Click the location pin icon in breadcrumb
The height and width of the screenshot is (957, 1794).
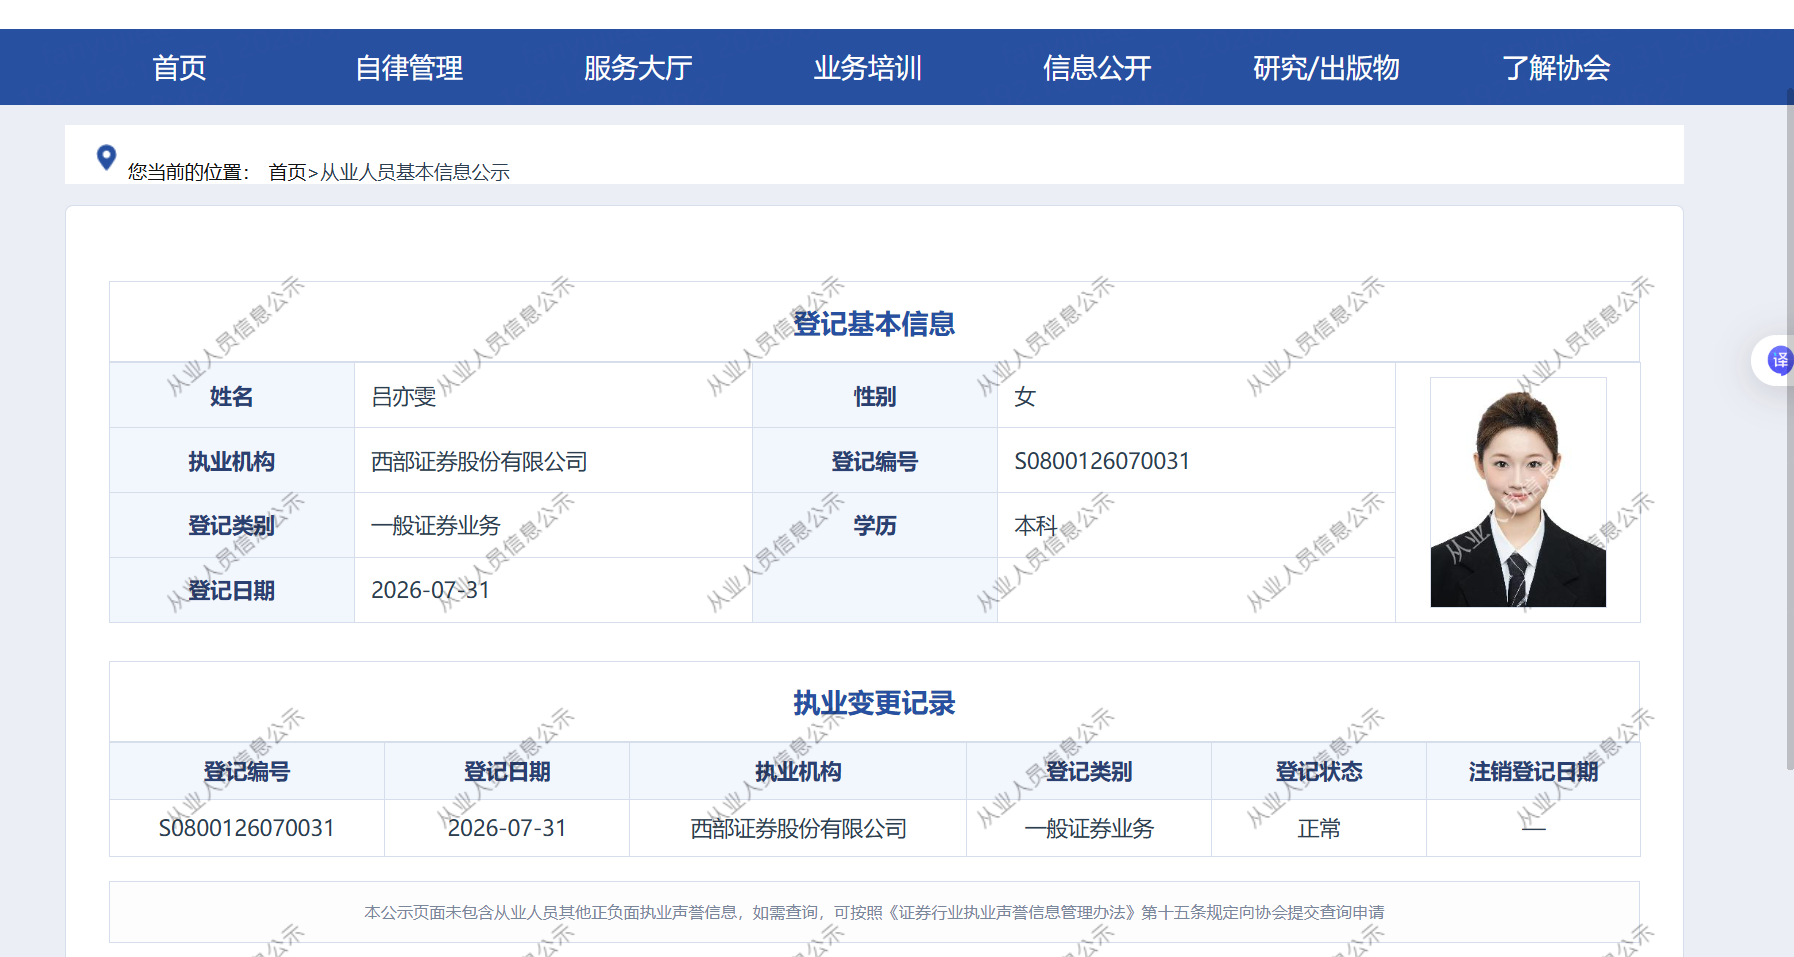(106, 158)
